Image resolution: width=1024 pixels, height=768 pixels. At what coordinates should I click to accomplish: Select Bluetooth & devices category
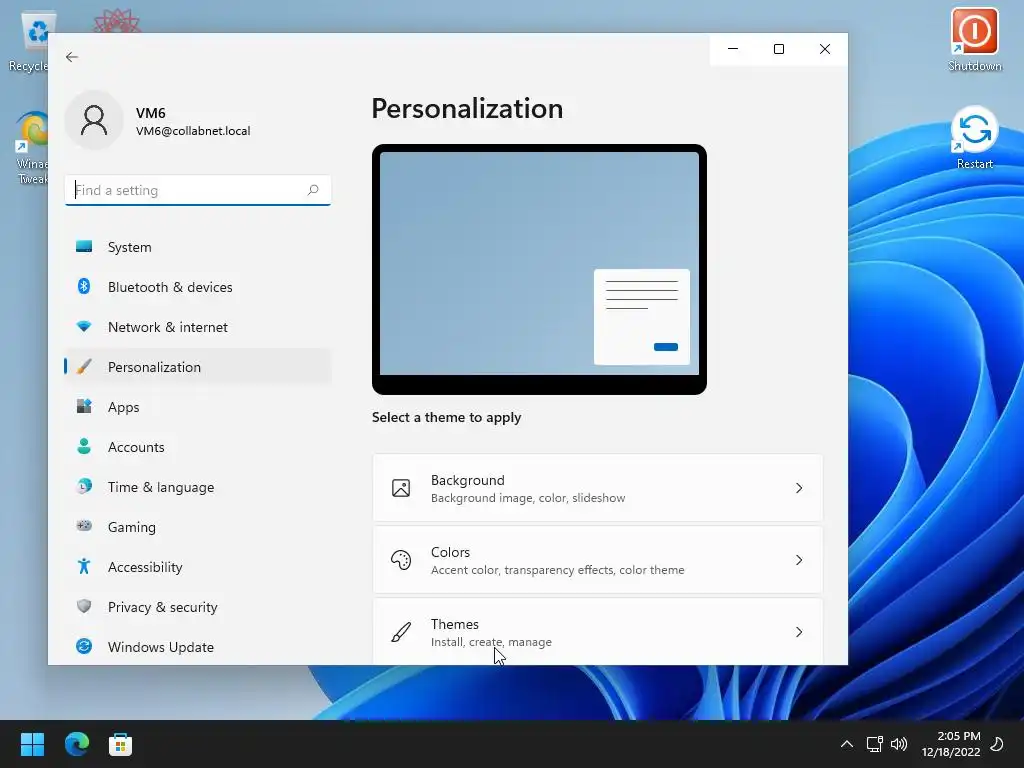198,287
